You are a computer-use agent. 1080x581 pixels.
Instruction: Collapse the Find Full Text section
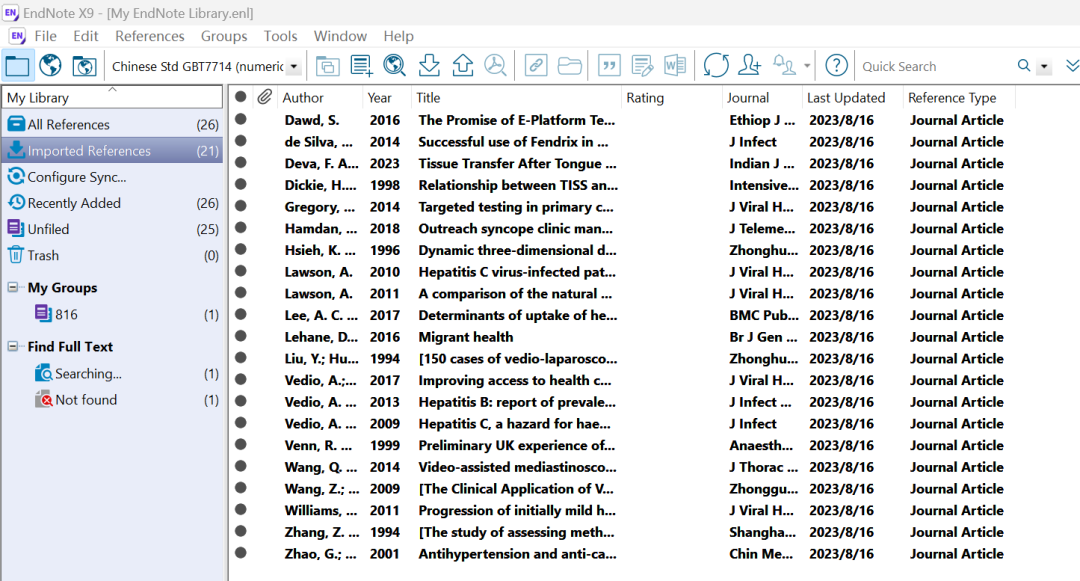(x=13, y=346)
